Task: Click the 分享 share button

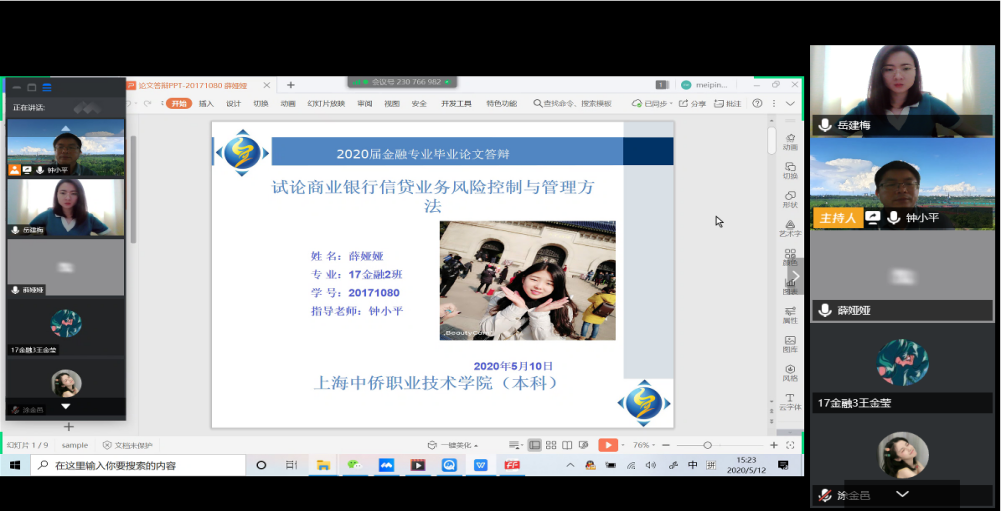Action: (x=692, y=103)
